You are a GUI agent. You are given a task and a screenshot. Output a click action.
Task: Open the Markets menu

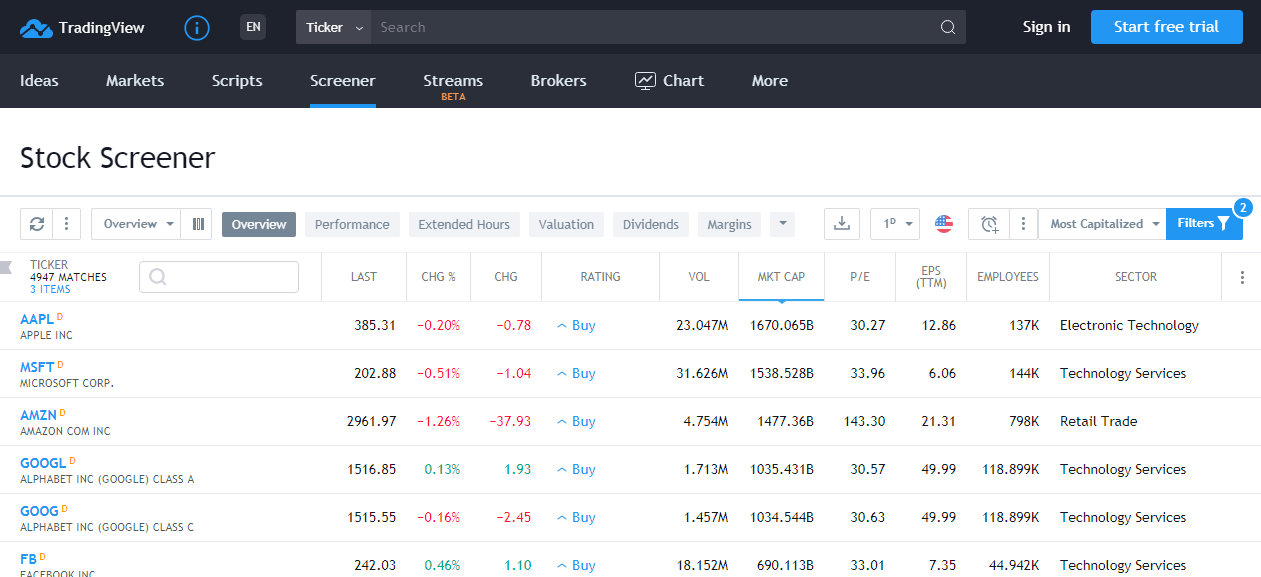[135, 81]
